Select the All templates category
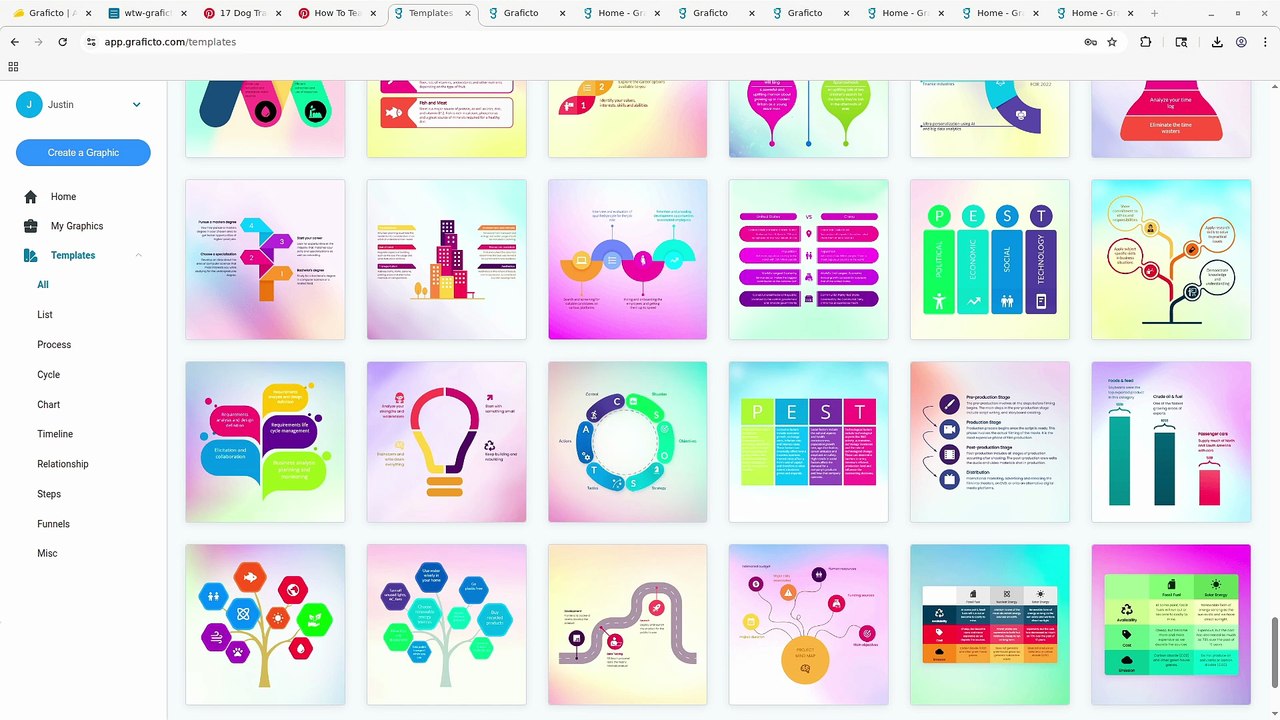This screenshot has height=720, width=1280. tap(43, 285)
